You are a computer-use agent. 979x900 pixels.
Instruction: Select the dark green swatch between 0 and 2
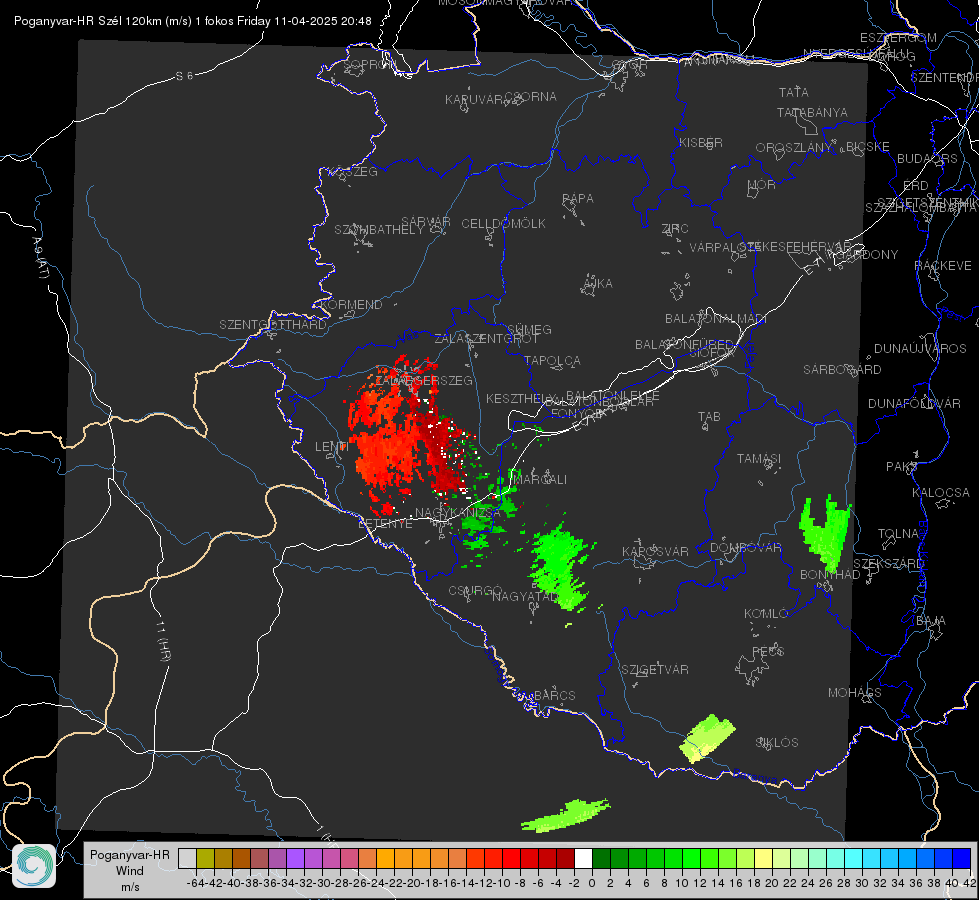tap(601, 858)
